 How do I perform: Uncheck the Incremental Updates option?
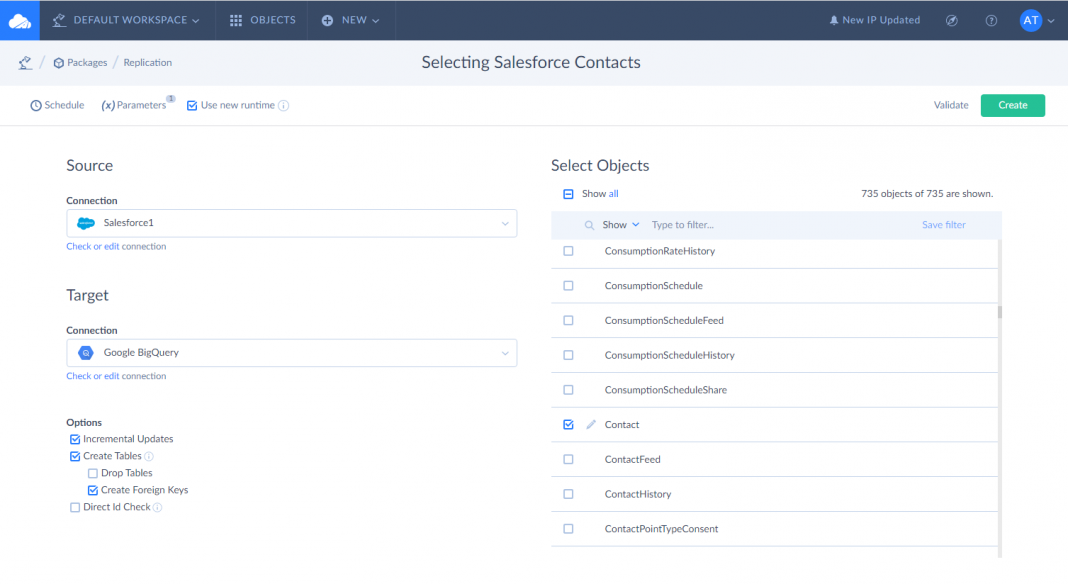point(75,439)
